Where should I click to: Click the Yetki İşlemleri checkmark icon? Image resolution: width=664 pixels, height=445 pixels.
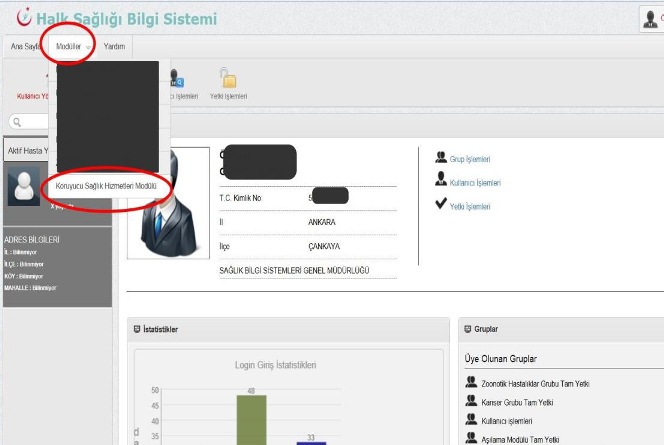click(441, 205)
